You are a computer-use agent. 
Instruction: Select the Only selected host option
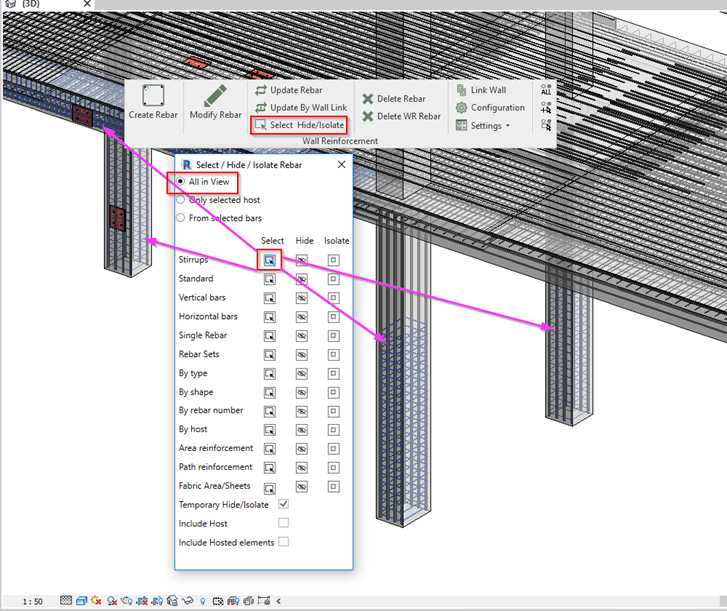click(181, 200)
